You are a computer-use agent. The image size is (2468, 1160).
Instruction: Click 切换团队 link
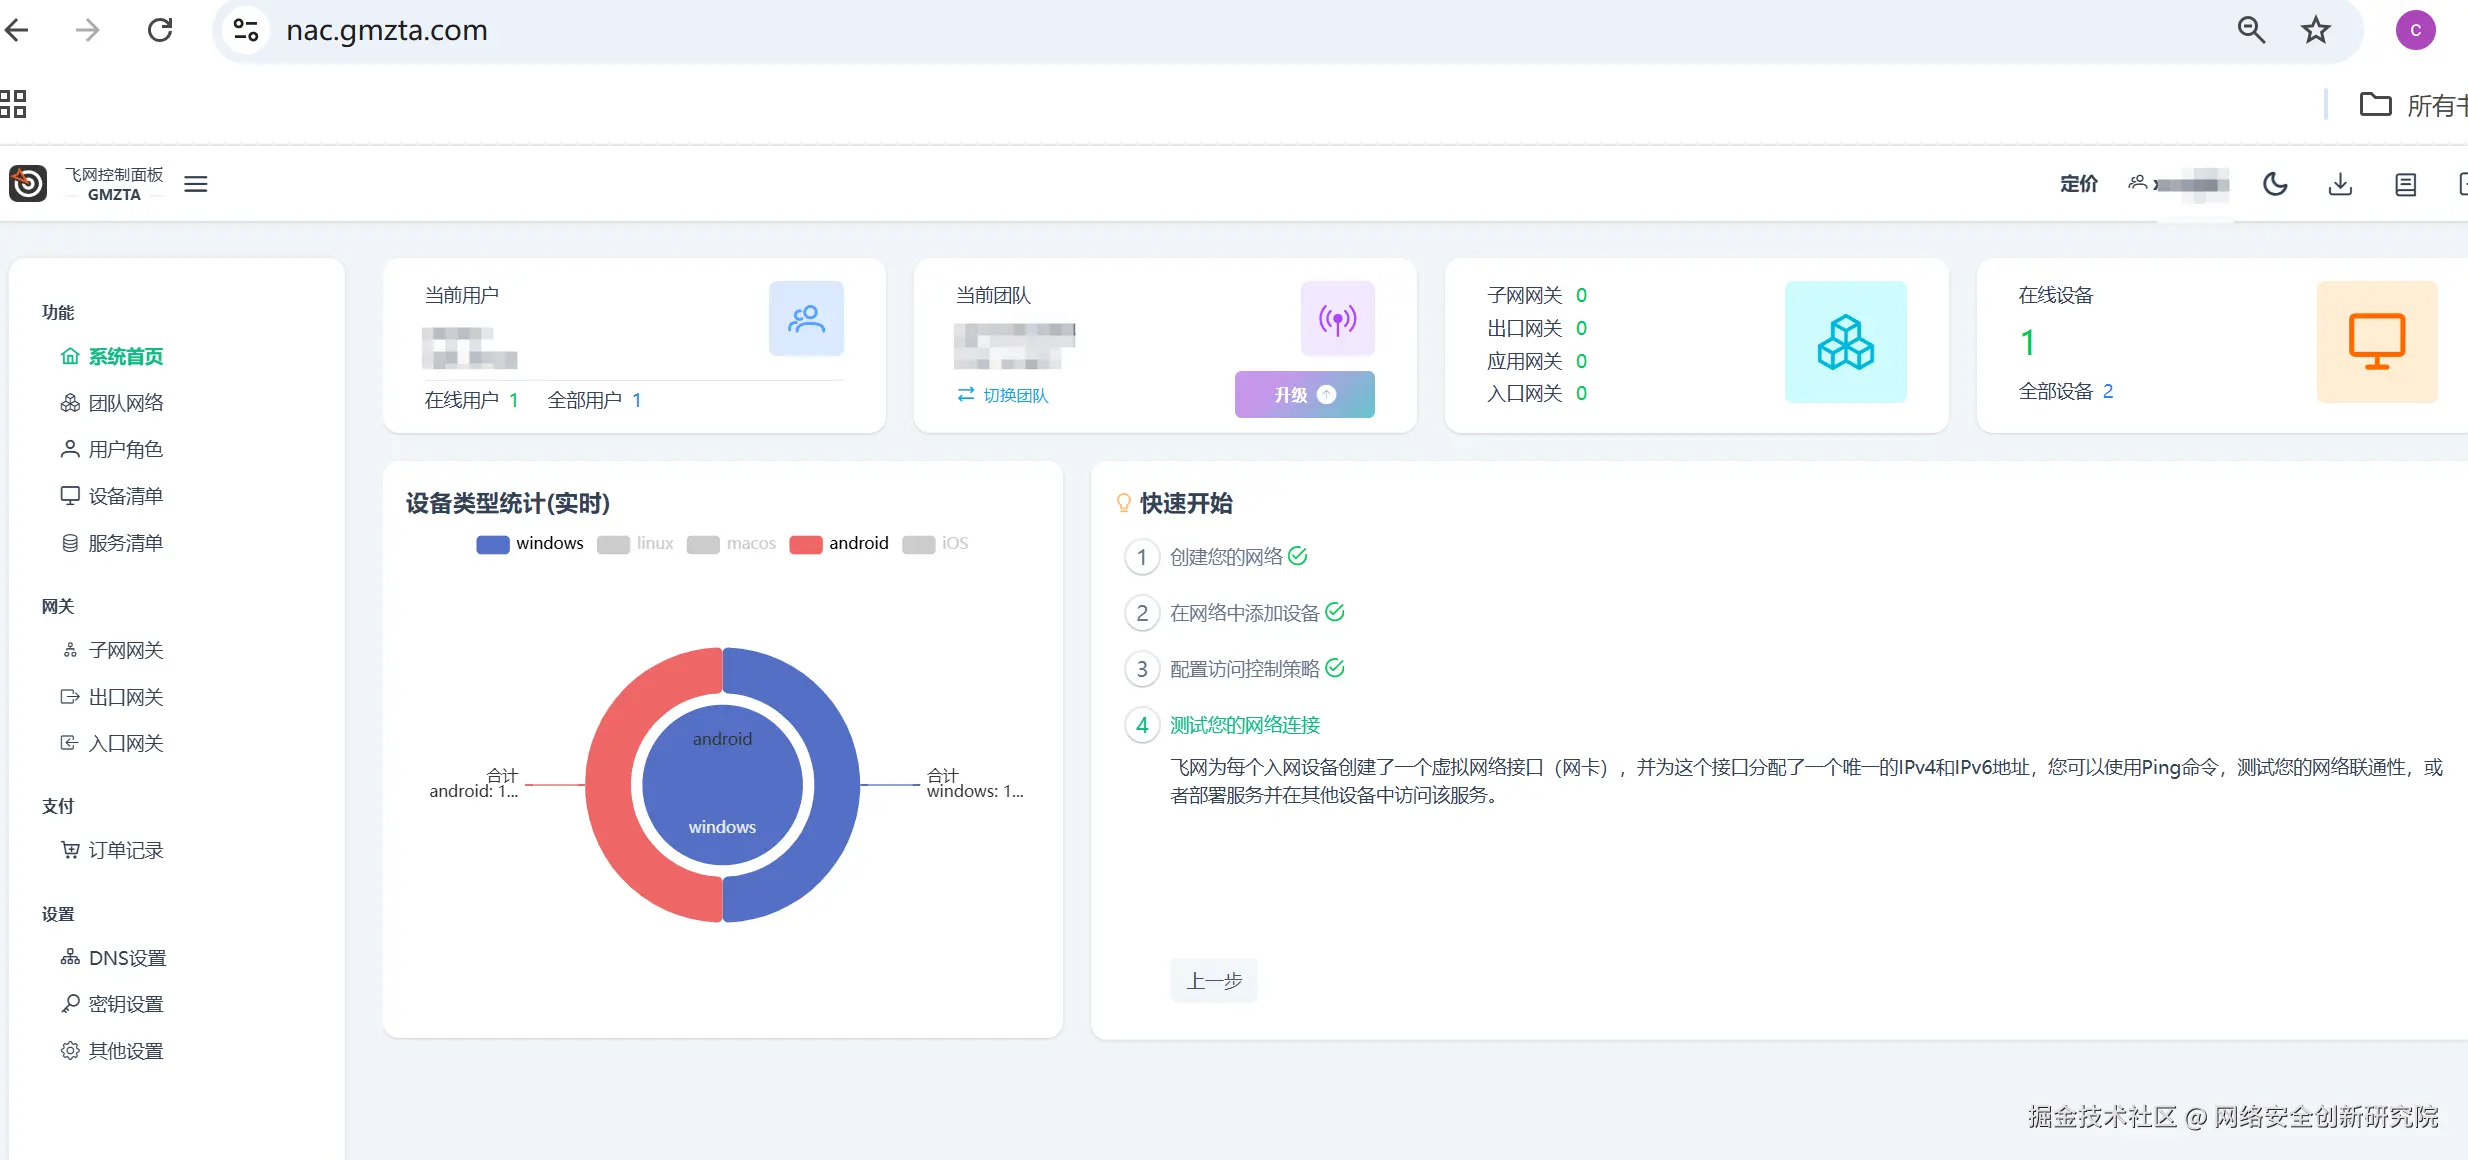1003,396
